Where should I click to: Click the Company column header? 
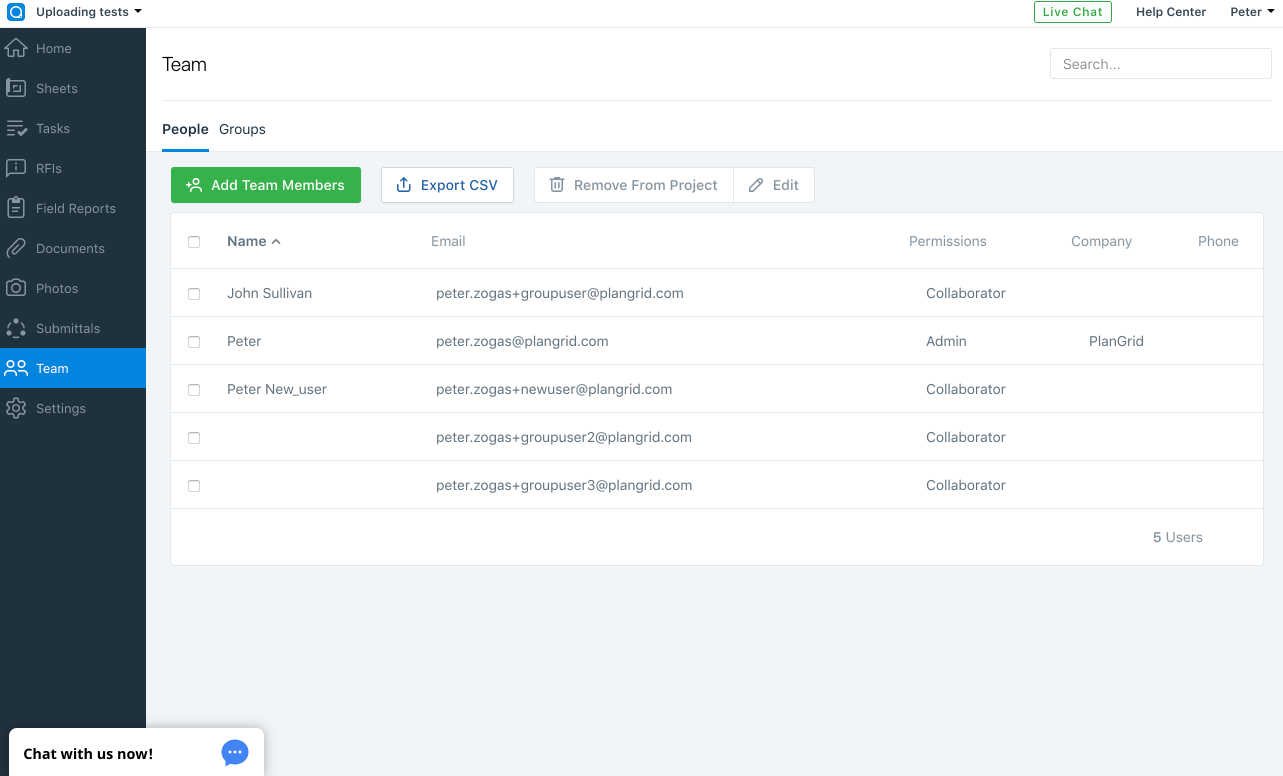[1101, 241]
